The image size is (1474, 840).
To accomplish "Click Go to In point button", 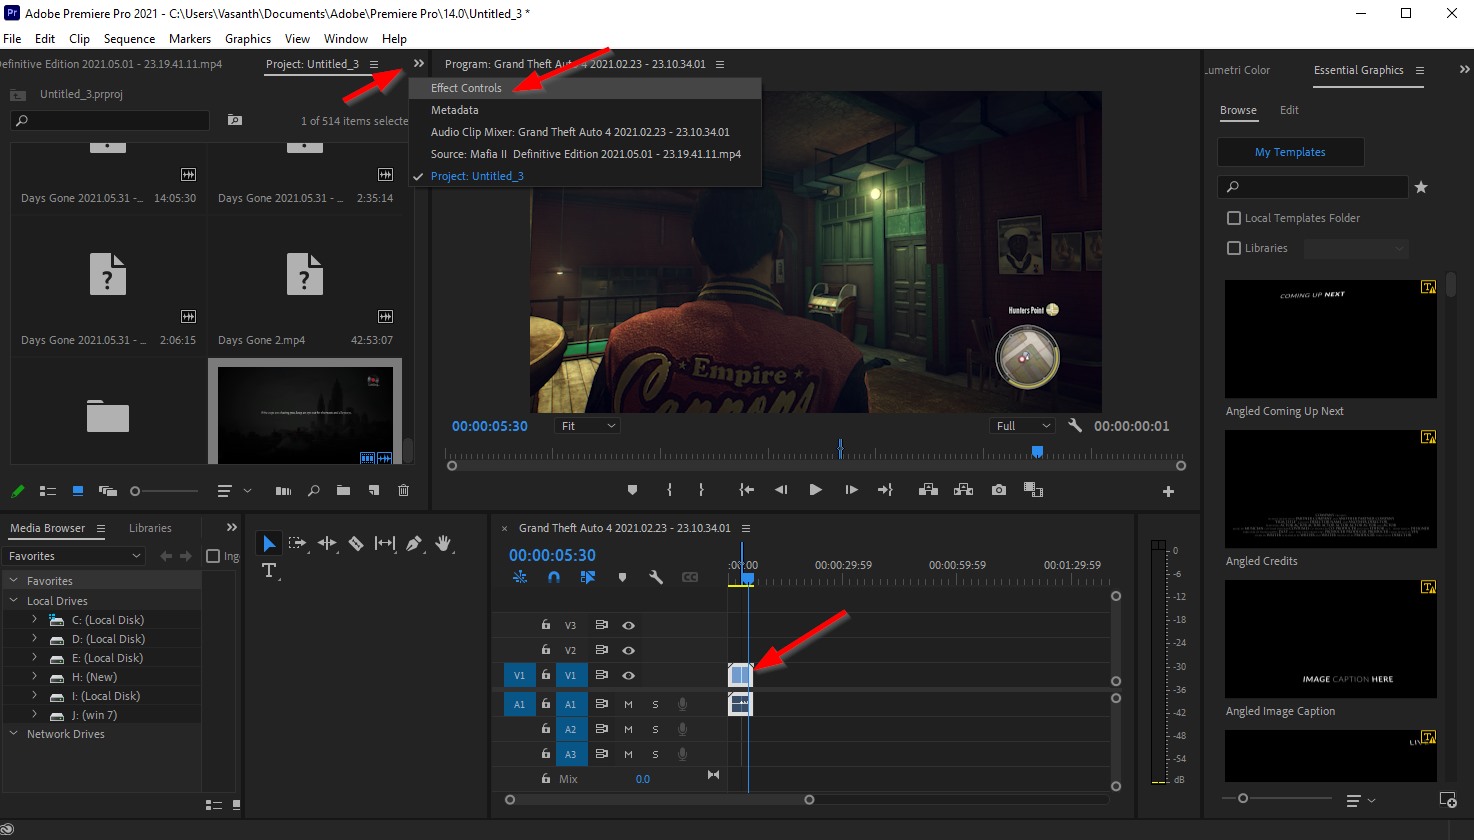I will pos(746,490).
